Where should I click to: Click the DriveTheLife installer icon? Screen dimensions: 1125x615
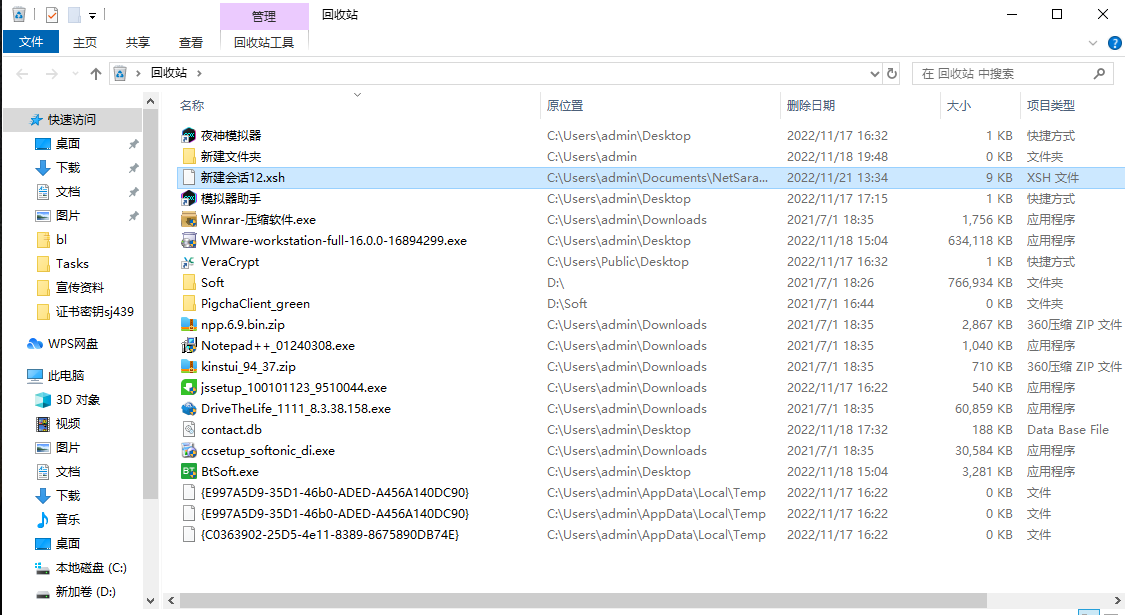(x=189, y=408)
